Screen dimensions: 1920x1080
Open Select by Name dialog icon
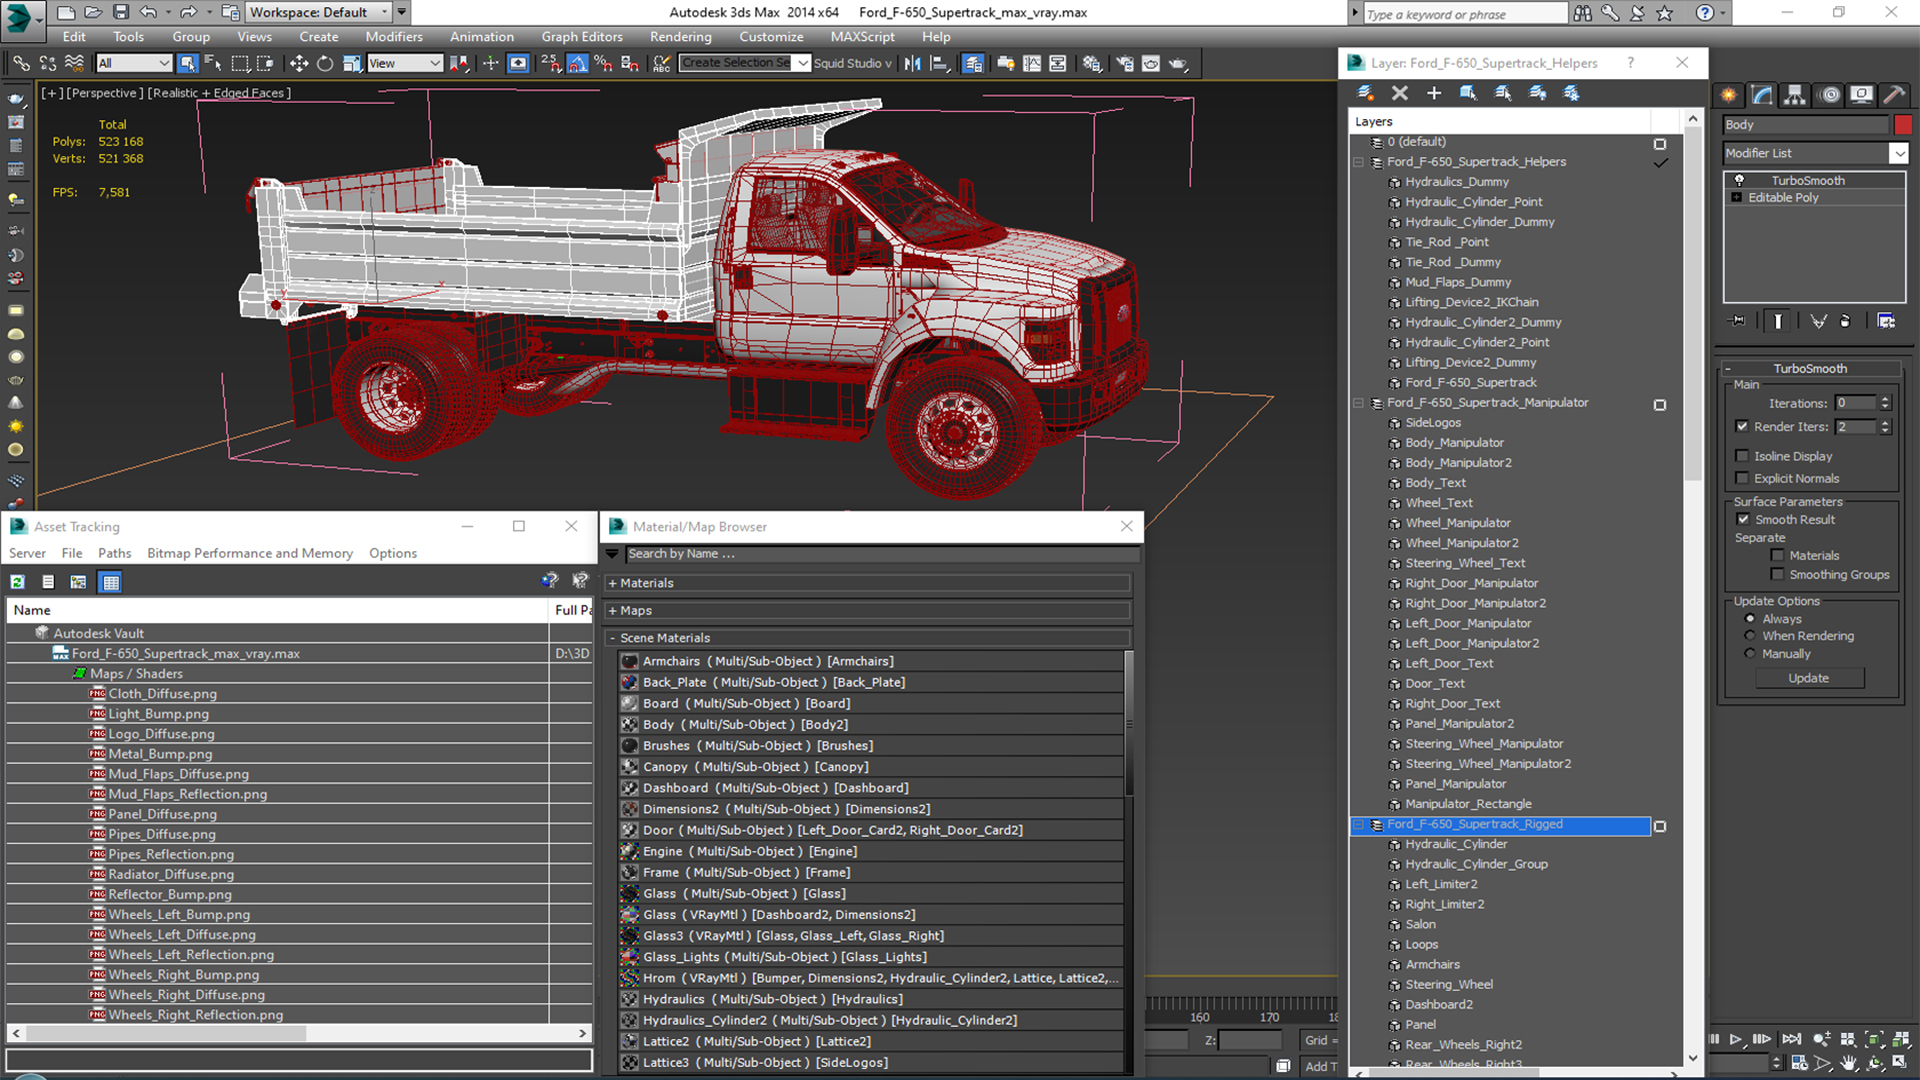coord(213,63)
